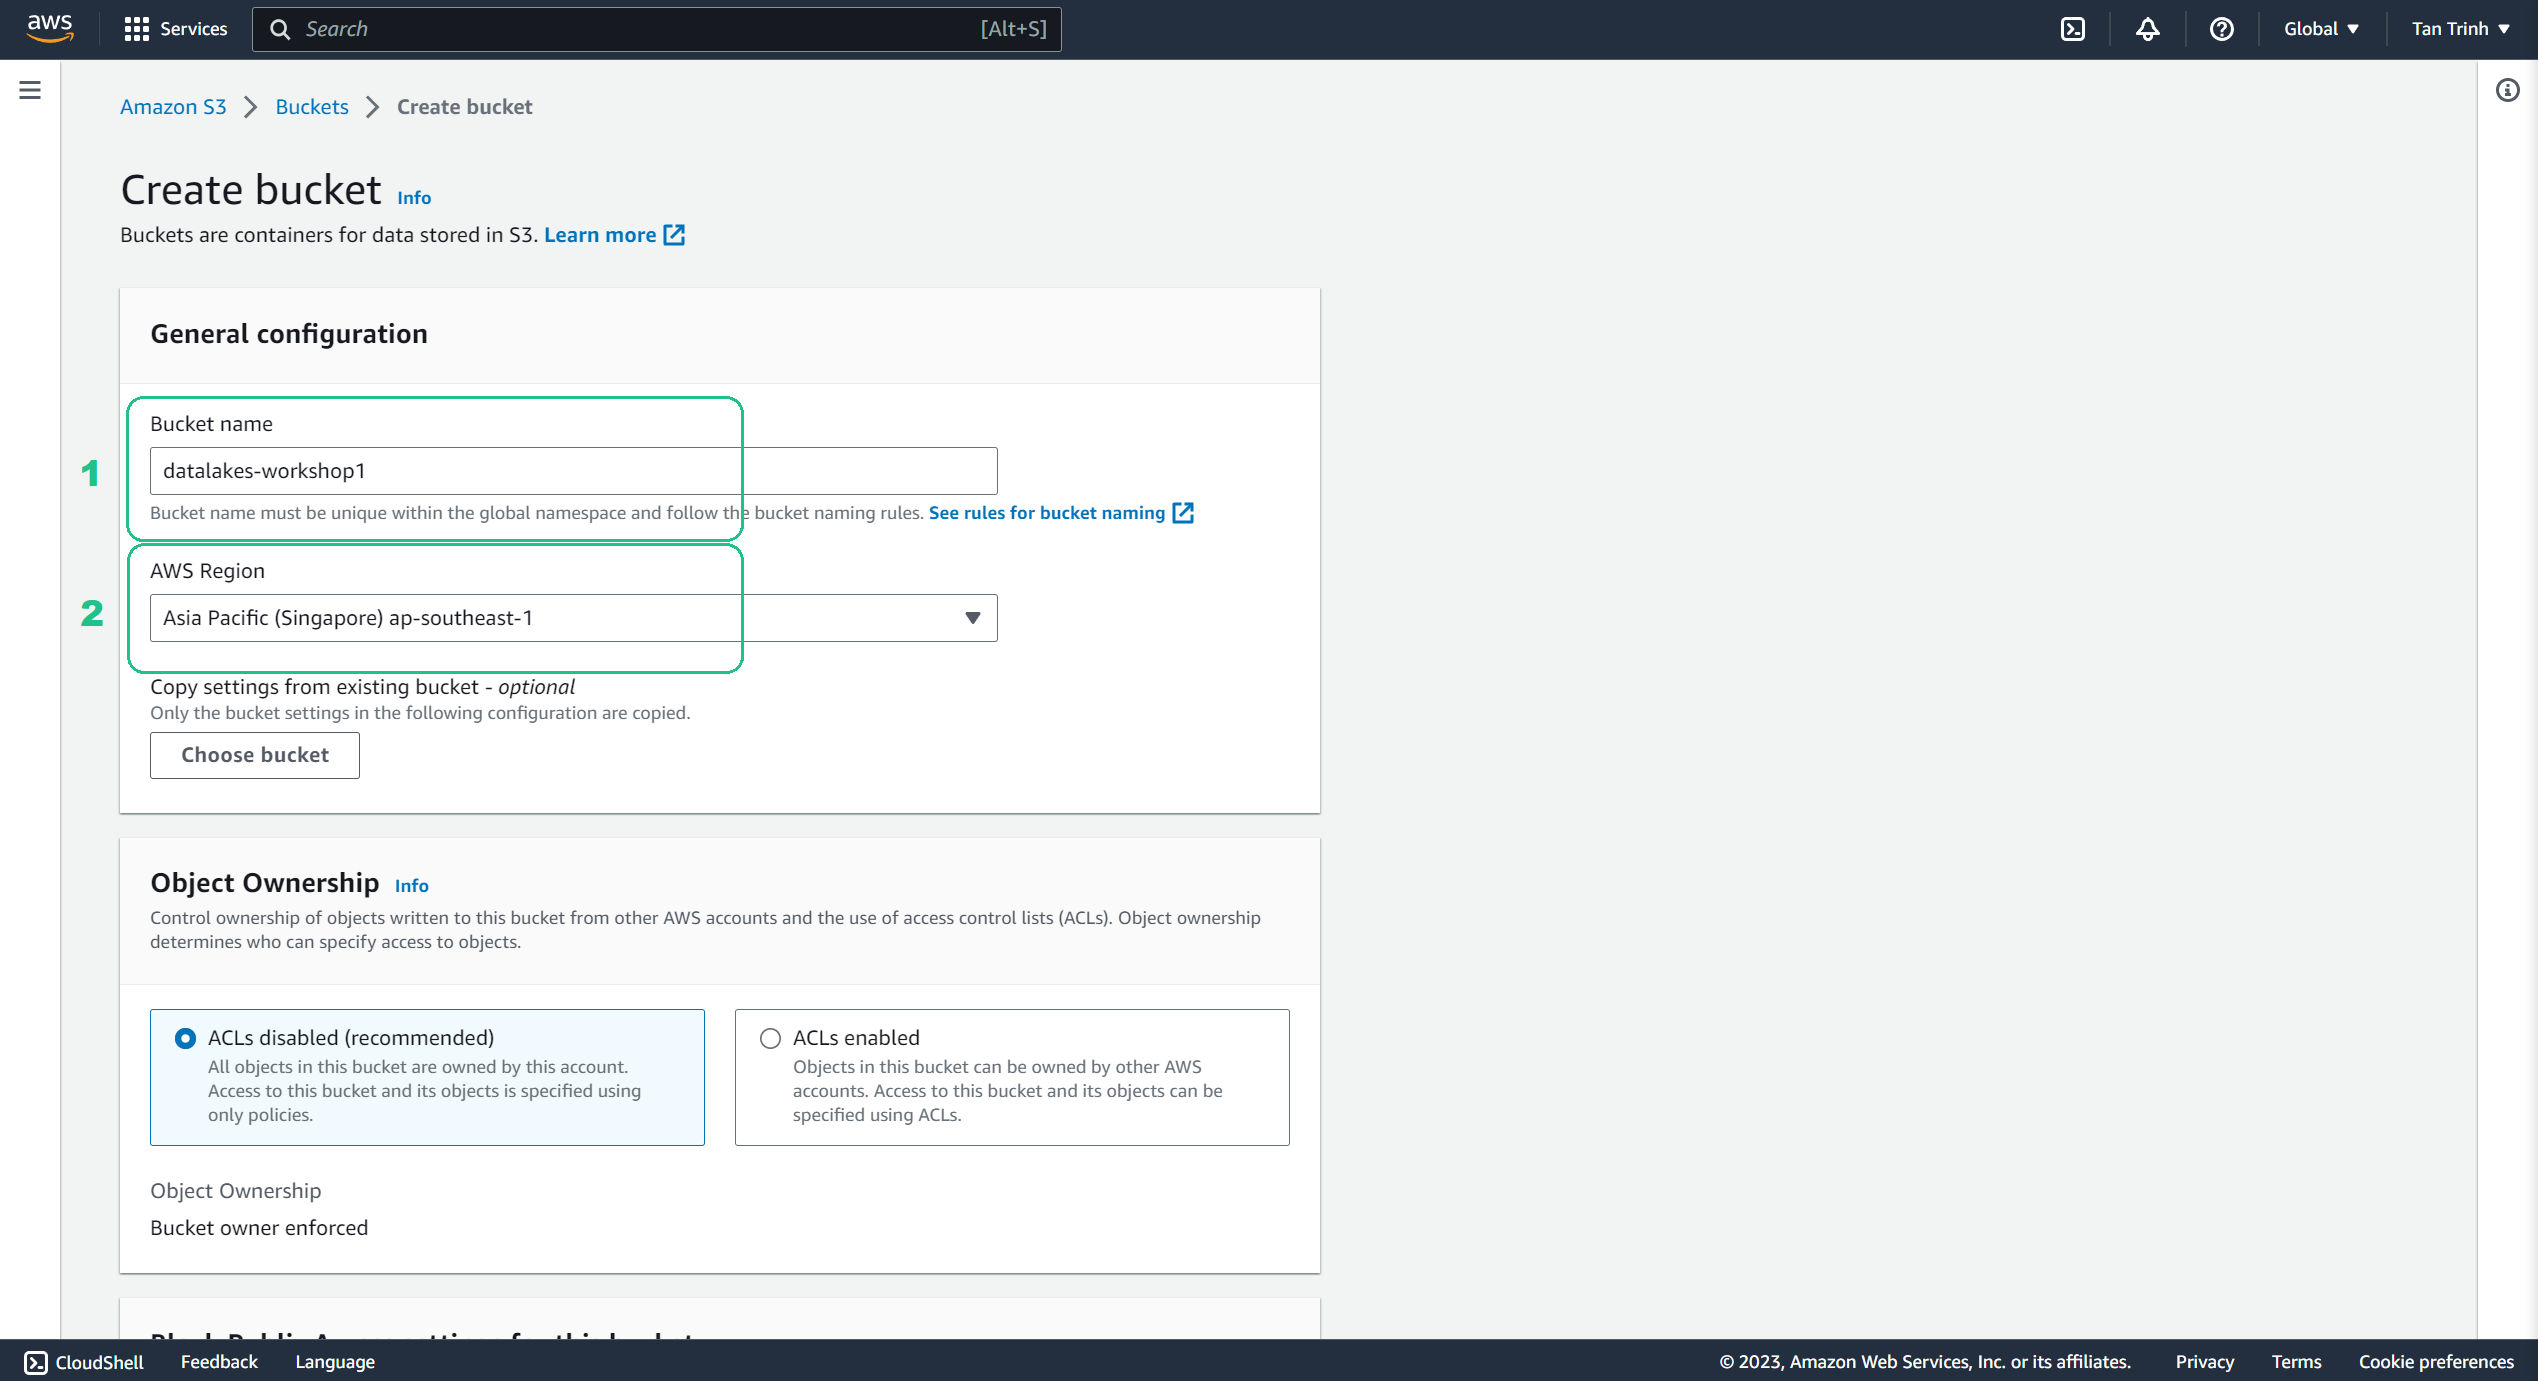Go to Buckets breadcrumb

312,107
